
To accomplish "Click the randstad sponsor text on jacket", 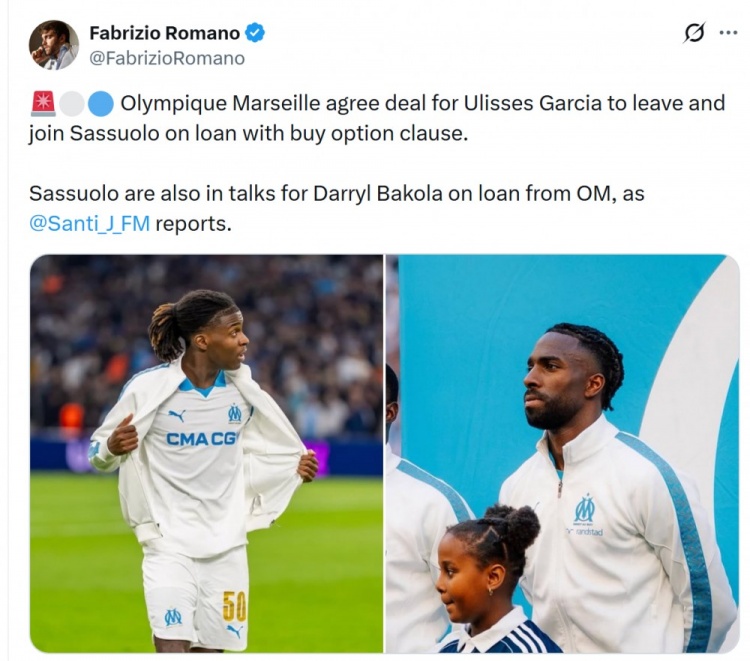I will pyautogui.click(x=585, y=532).
